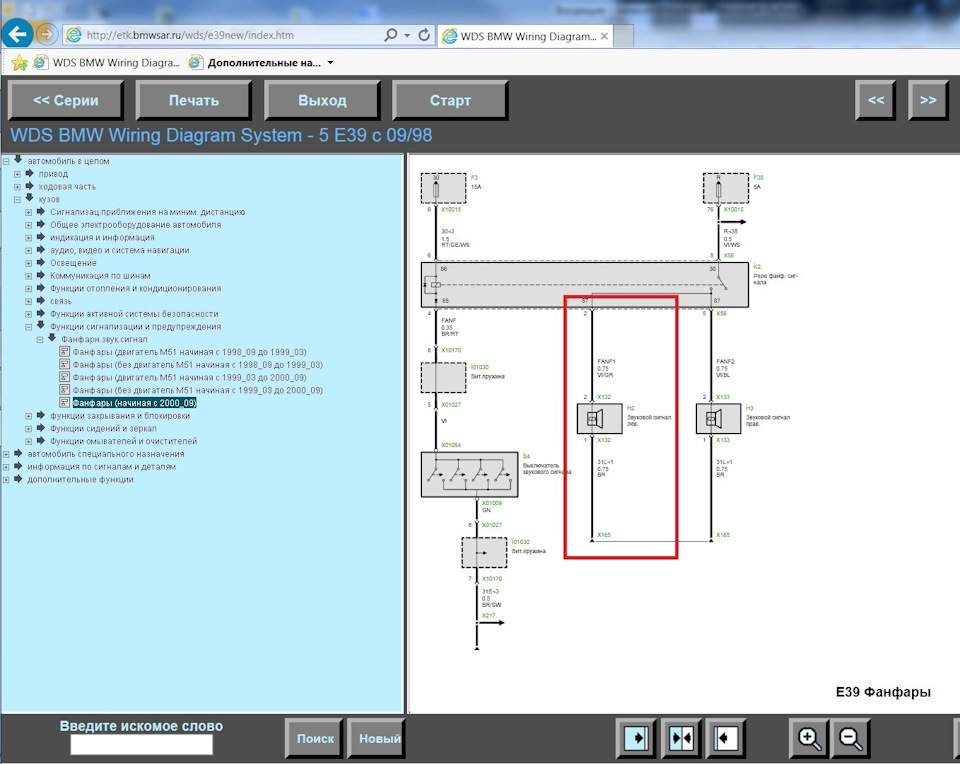Viewport: 960px width, 764px height.
Task: Select Функции активной системы безопасности item
Action: (134, 314)
